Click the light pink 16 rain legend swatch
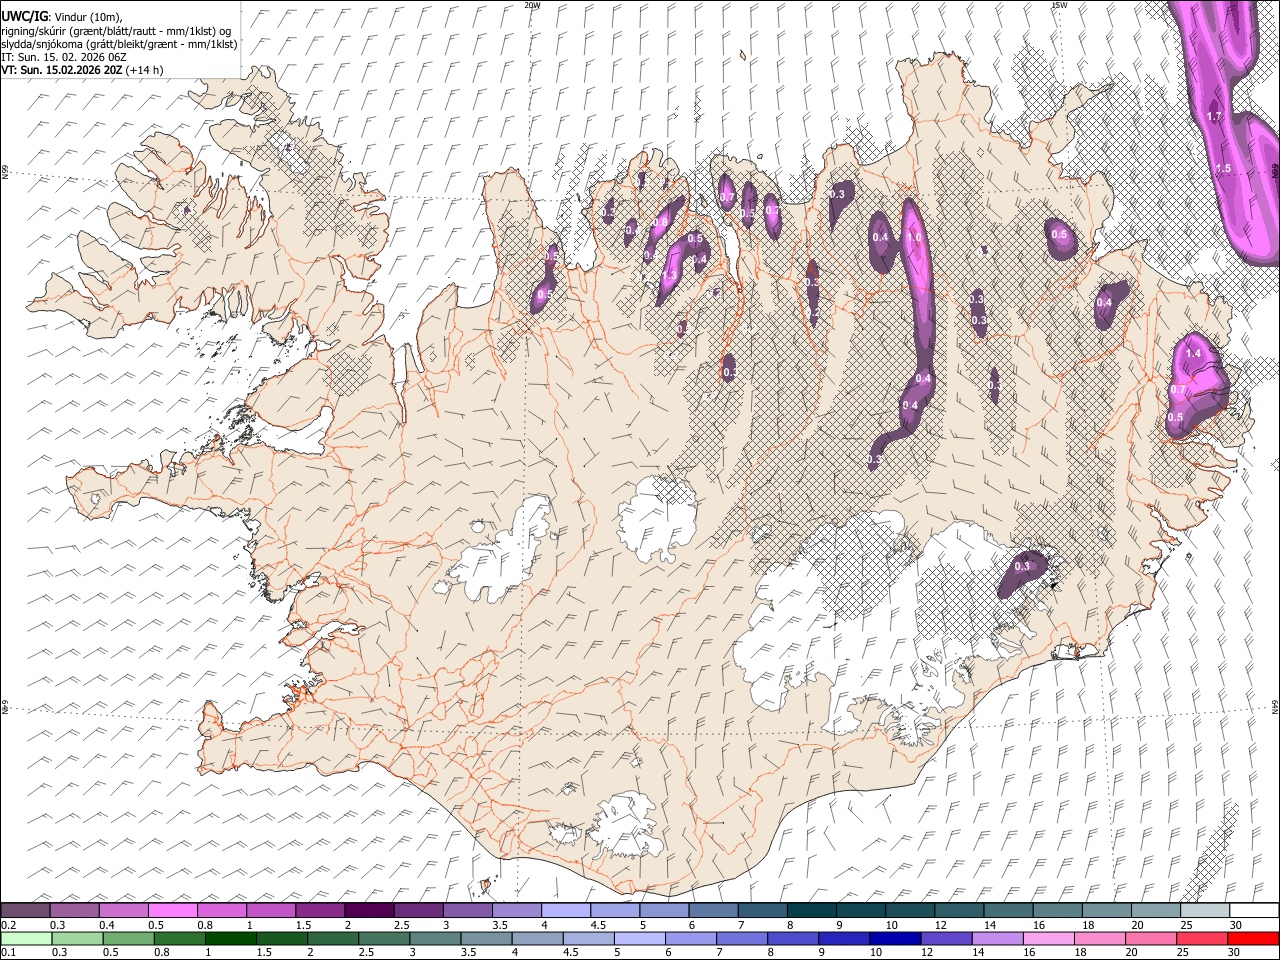This screenshot has height=960, width=1280. (x=1048, y=938)
